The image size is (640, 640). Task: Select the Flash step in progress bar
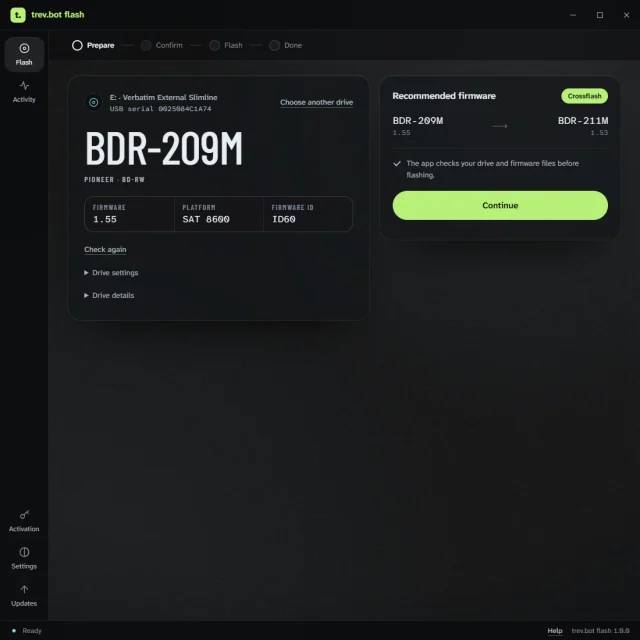226,45
